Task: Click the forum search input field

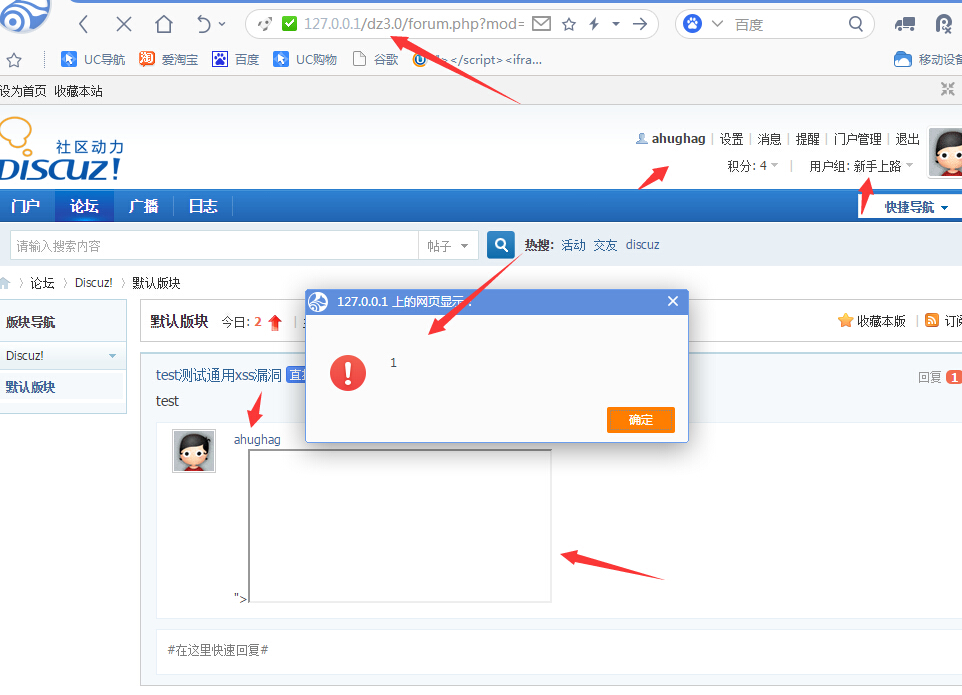Action: (x=214, y=245)
